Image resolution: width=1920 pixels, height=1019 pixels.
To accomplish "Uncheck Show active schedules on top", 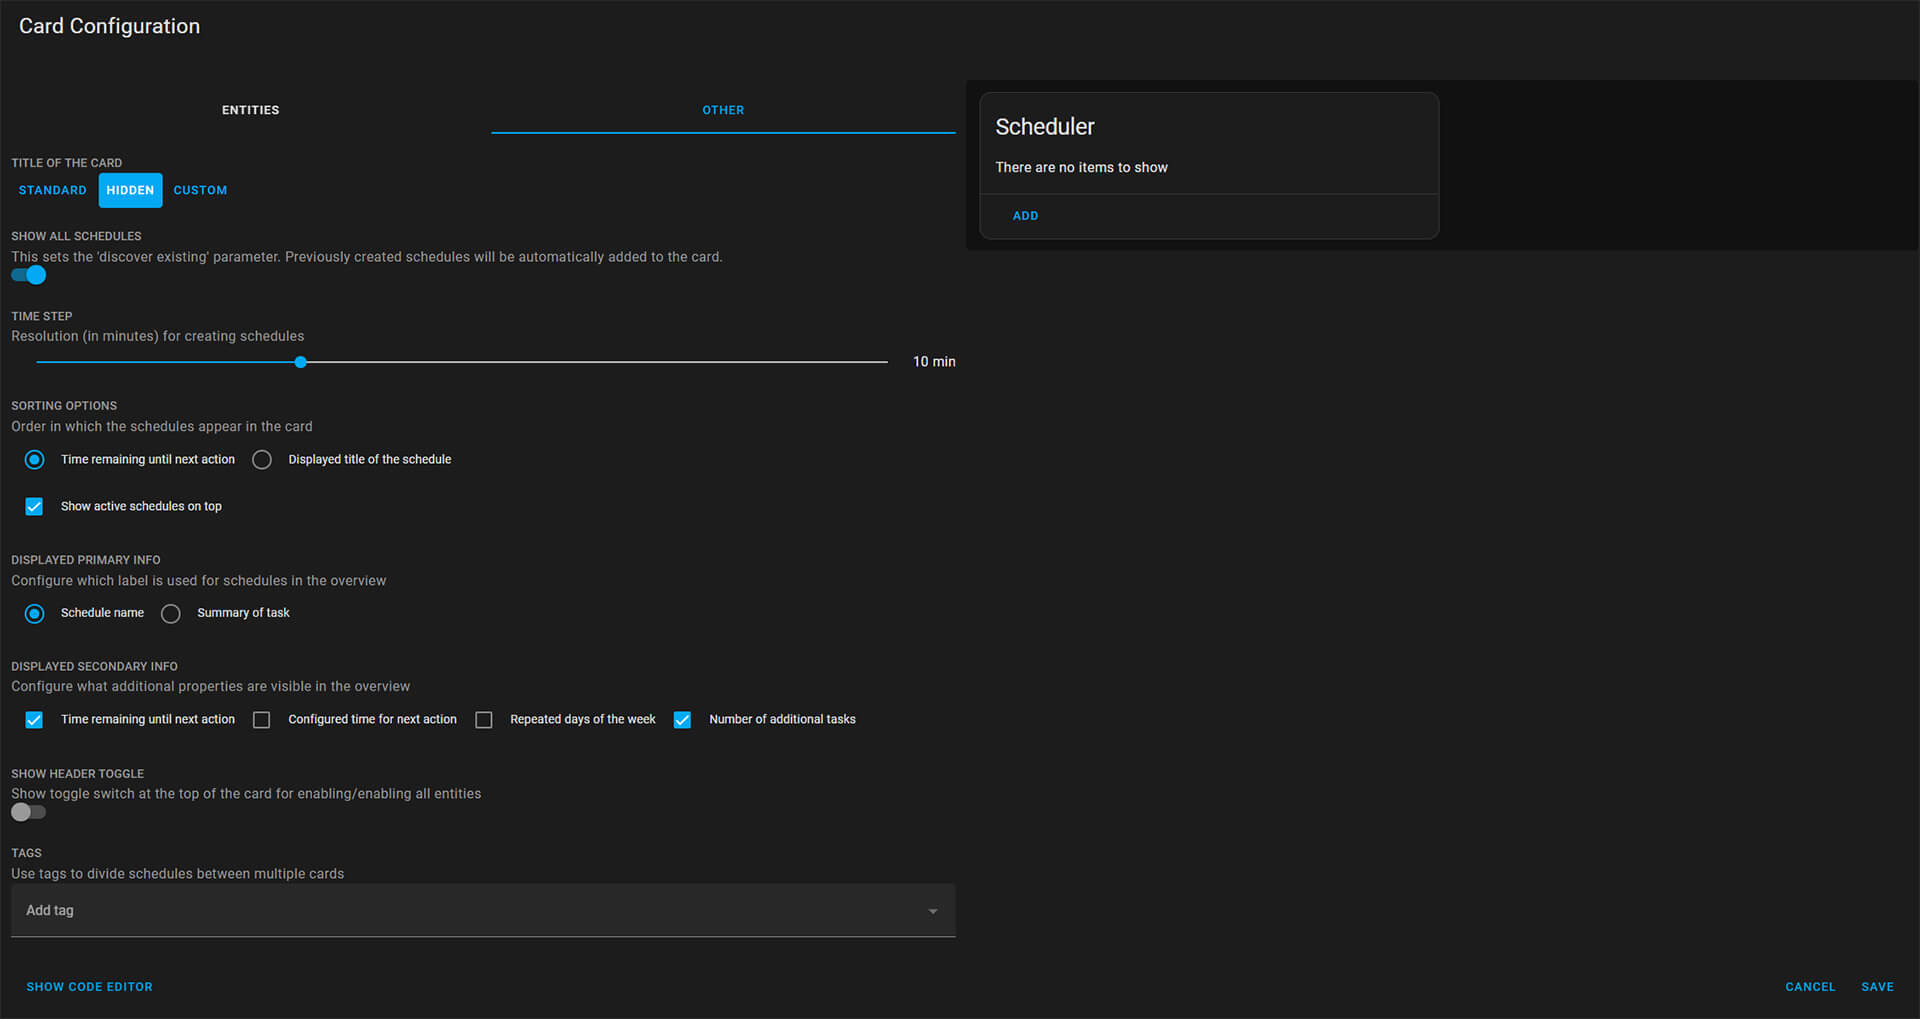I will tap(34, 507).
